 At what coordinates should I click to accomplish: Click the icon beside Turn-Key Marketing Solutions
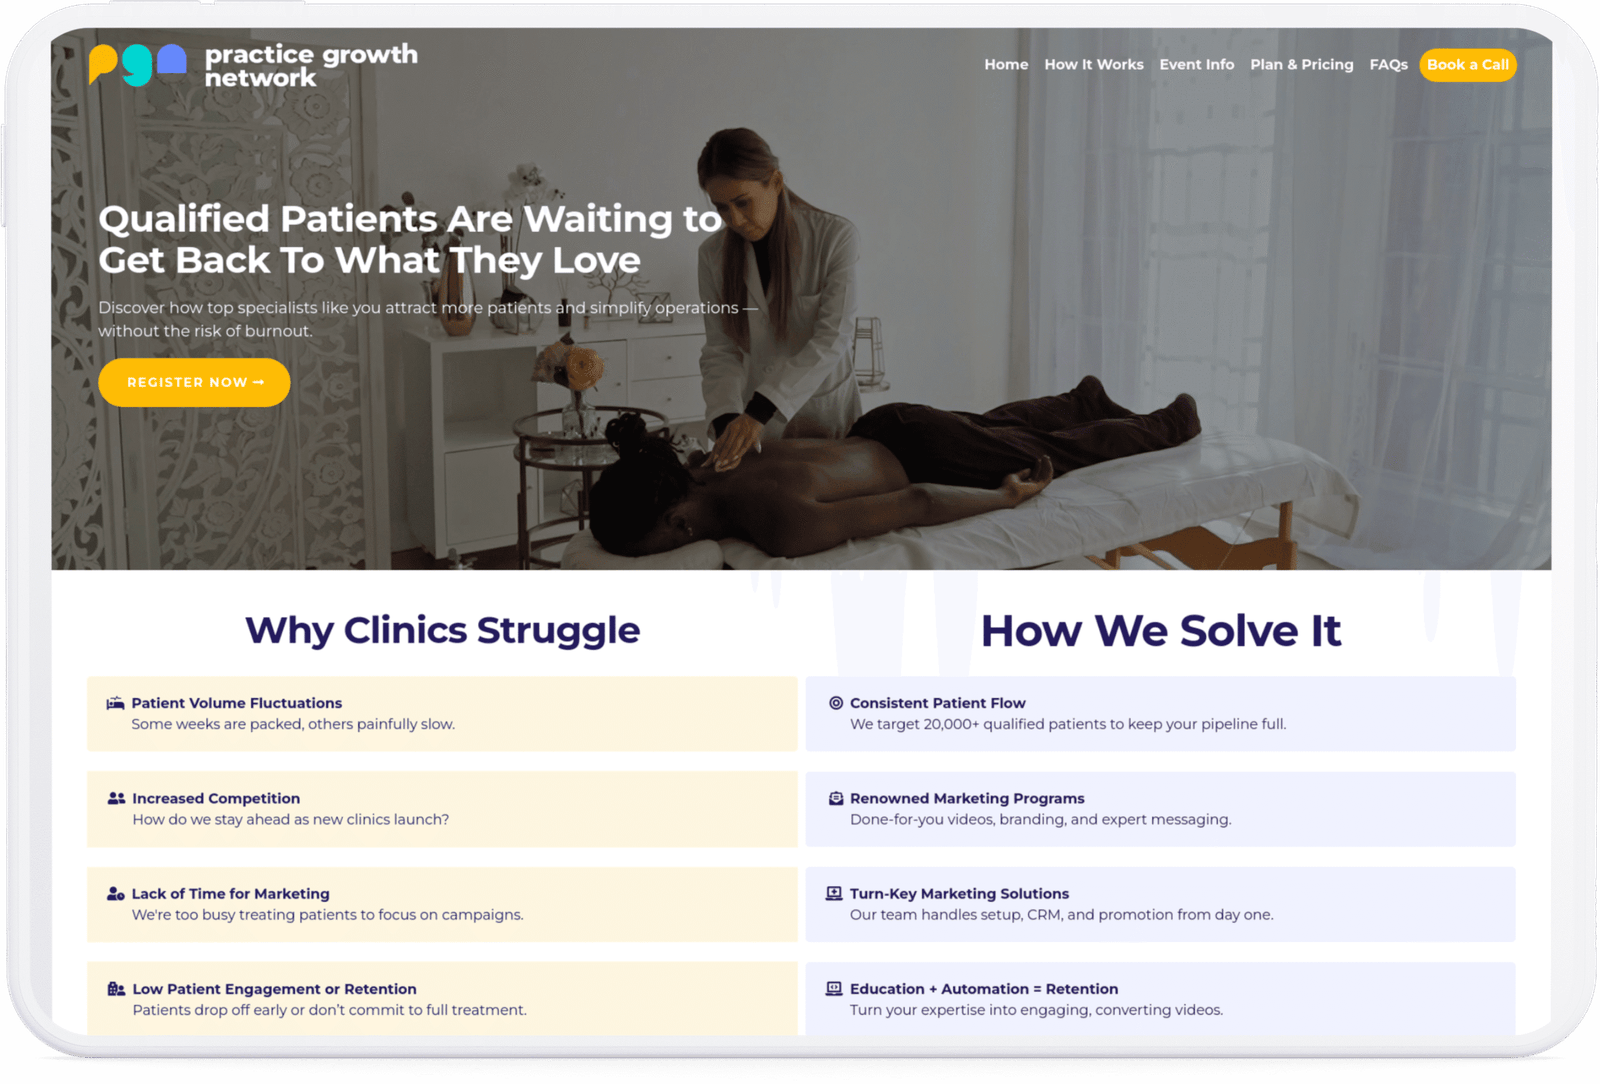834,893
